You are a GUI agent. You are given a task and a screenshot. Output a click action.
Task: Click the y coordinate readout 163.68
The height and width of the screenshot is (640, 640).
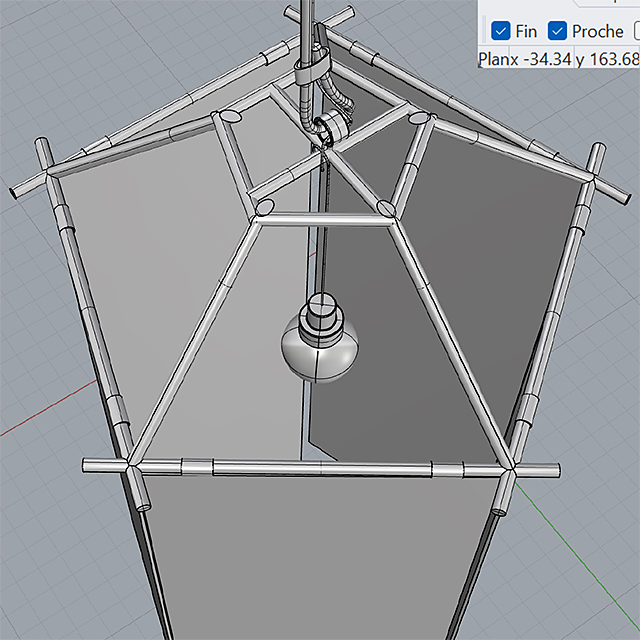tap(612, 59)
